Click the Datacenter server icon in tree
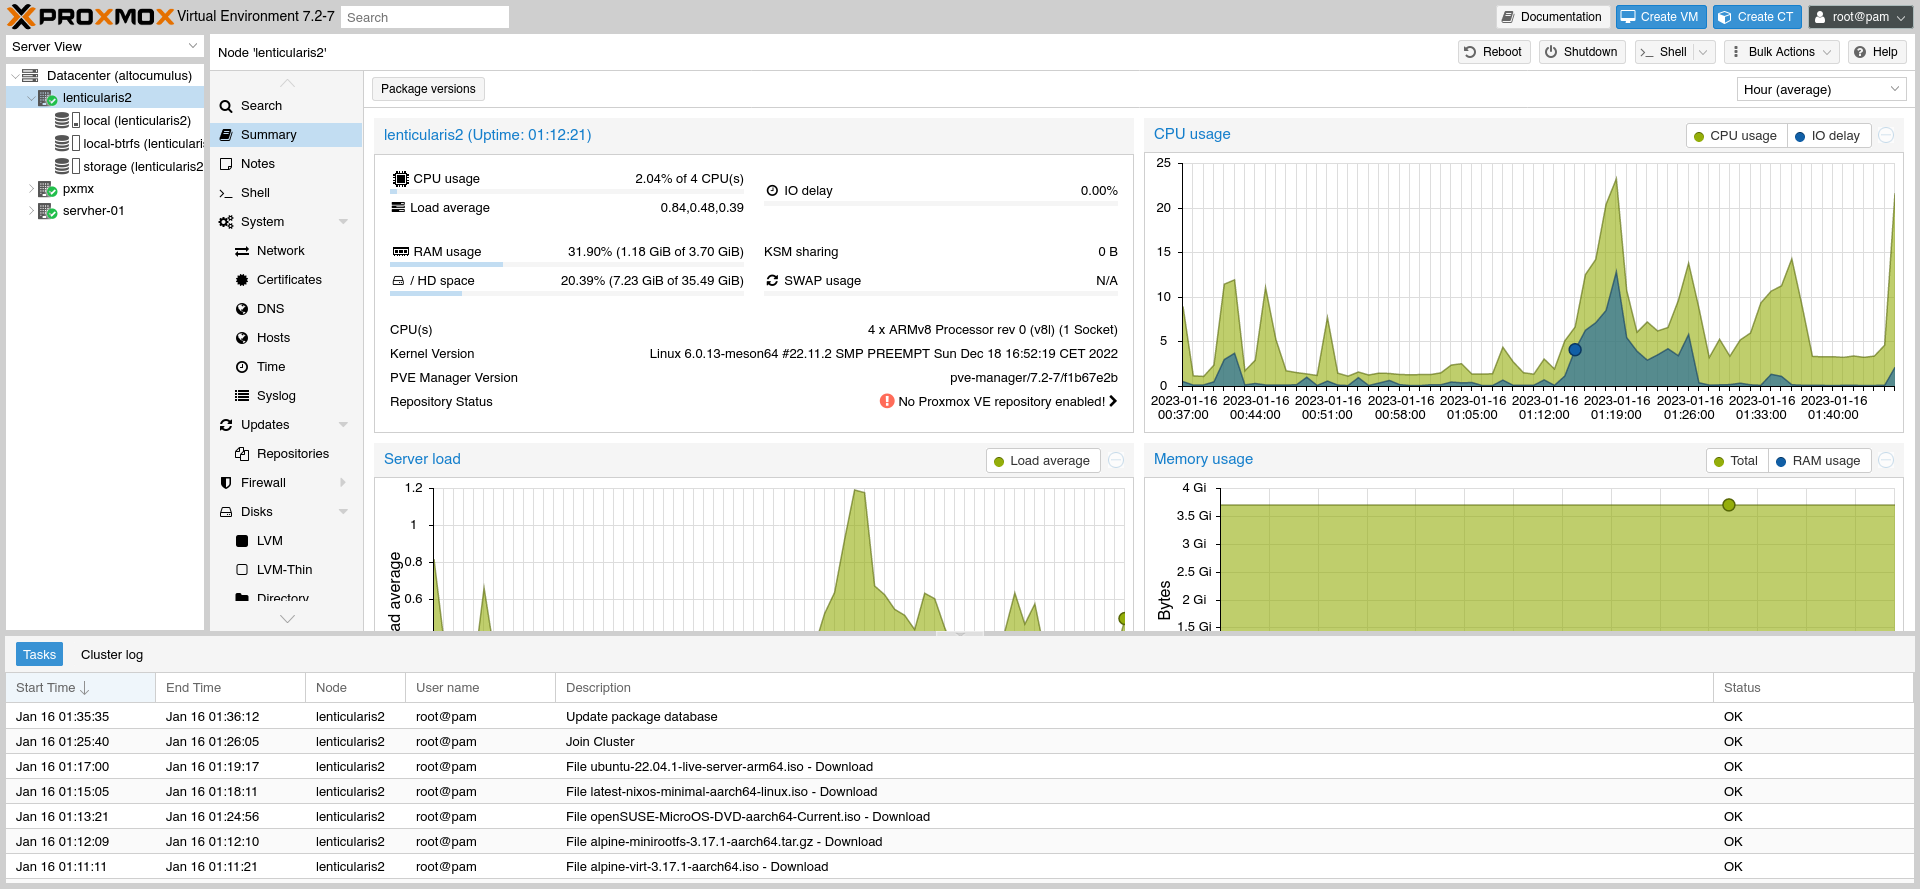1920x889 pixels. point(30,76)
